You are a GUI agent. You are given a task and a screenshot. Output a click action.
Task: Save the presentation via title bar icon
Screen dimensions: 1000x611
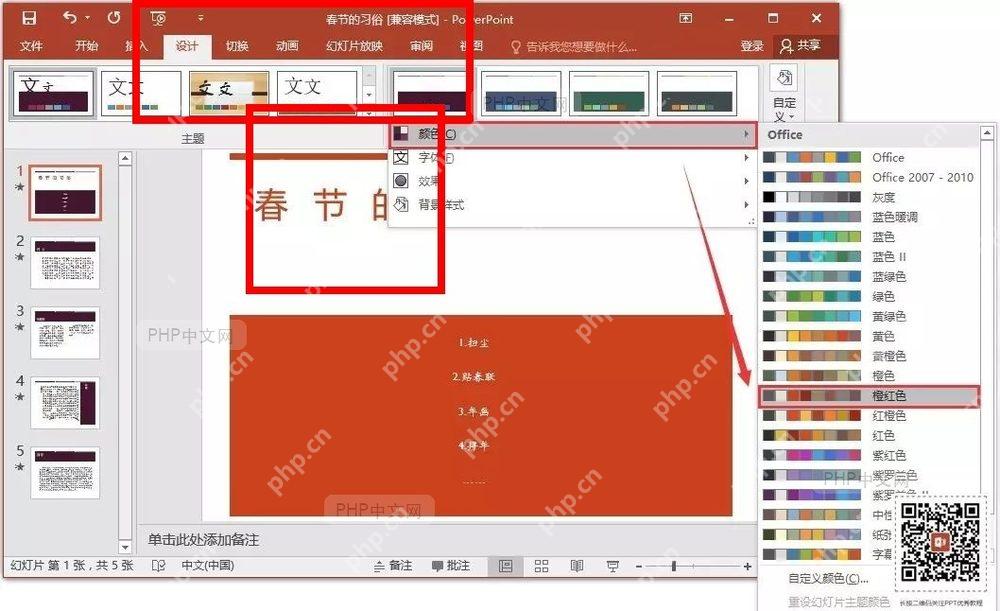point(29,18)
